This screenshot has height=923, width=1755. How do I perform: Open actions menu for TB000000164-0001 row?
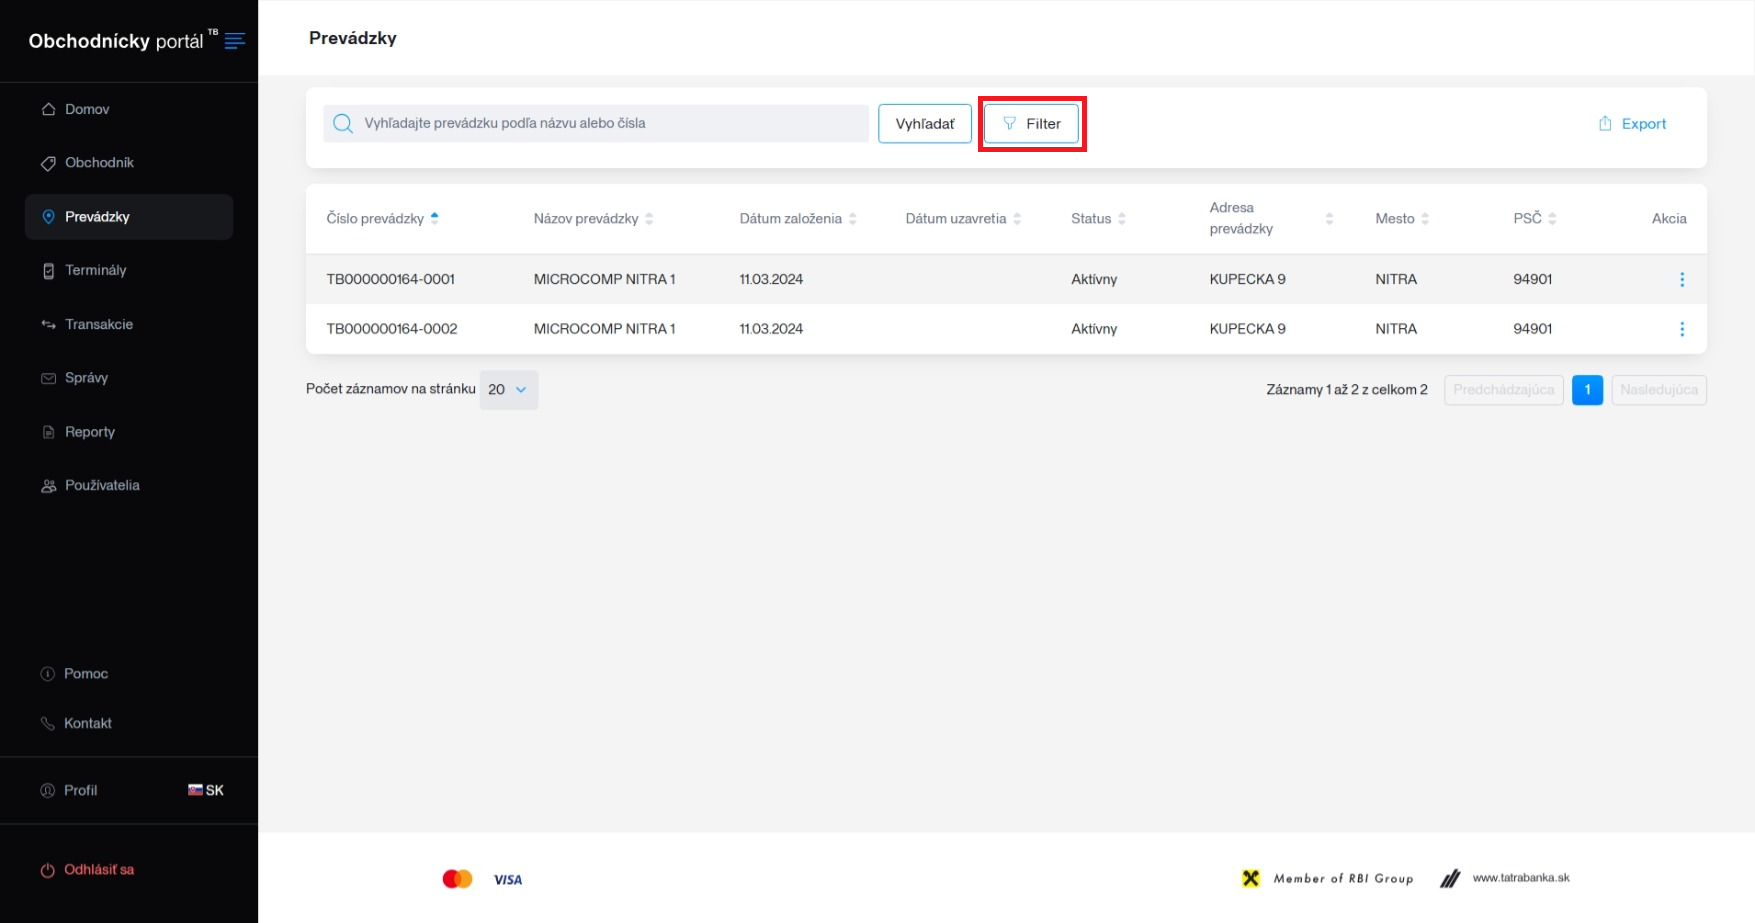[x=1681, y=280]
